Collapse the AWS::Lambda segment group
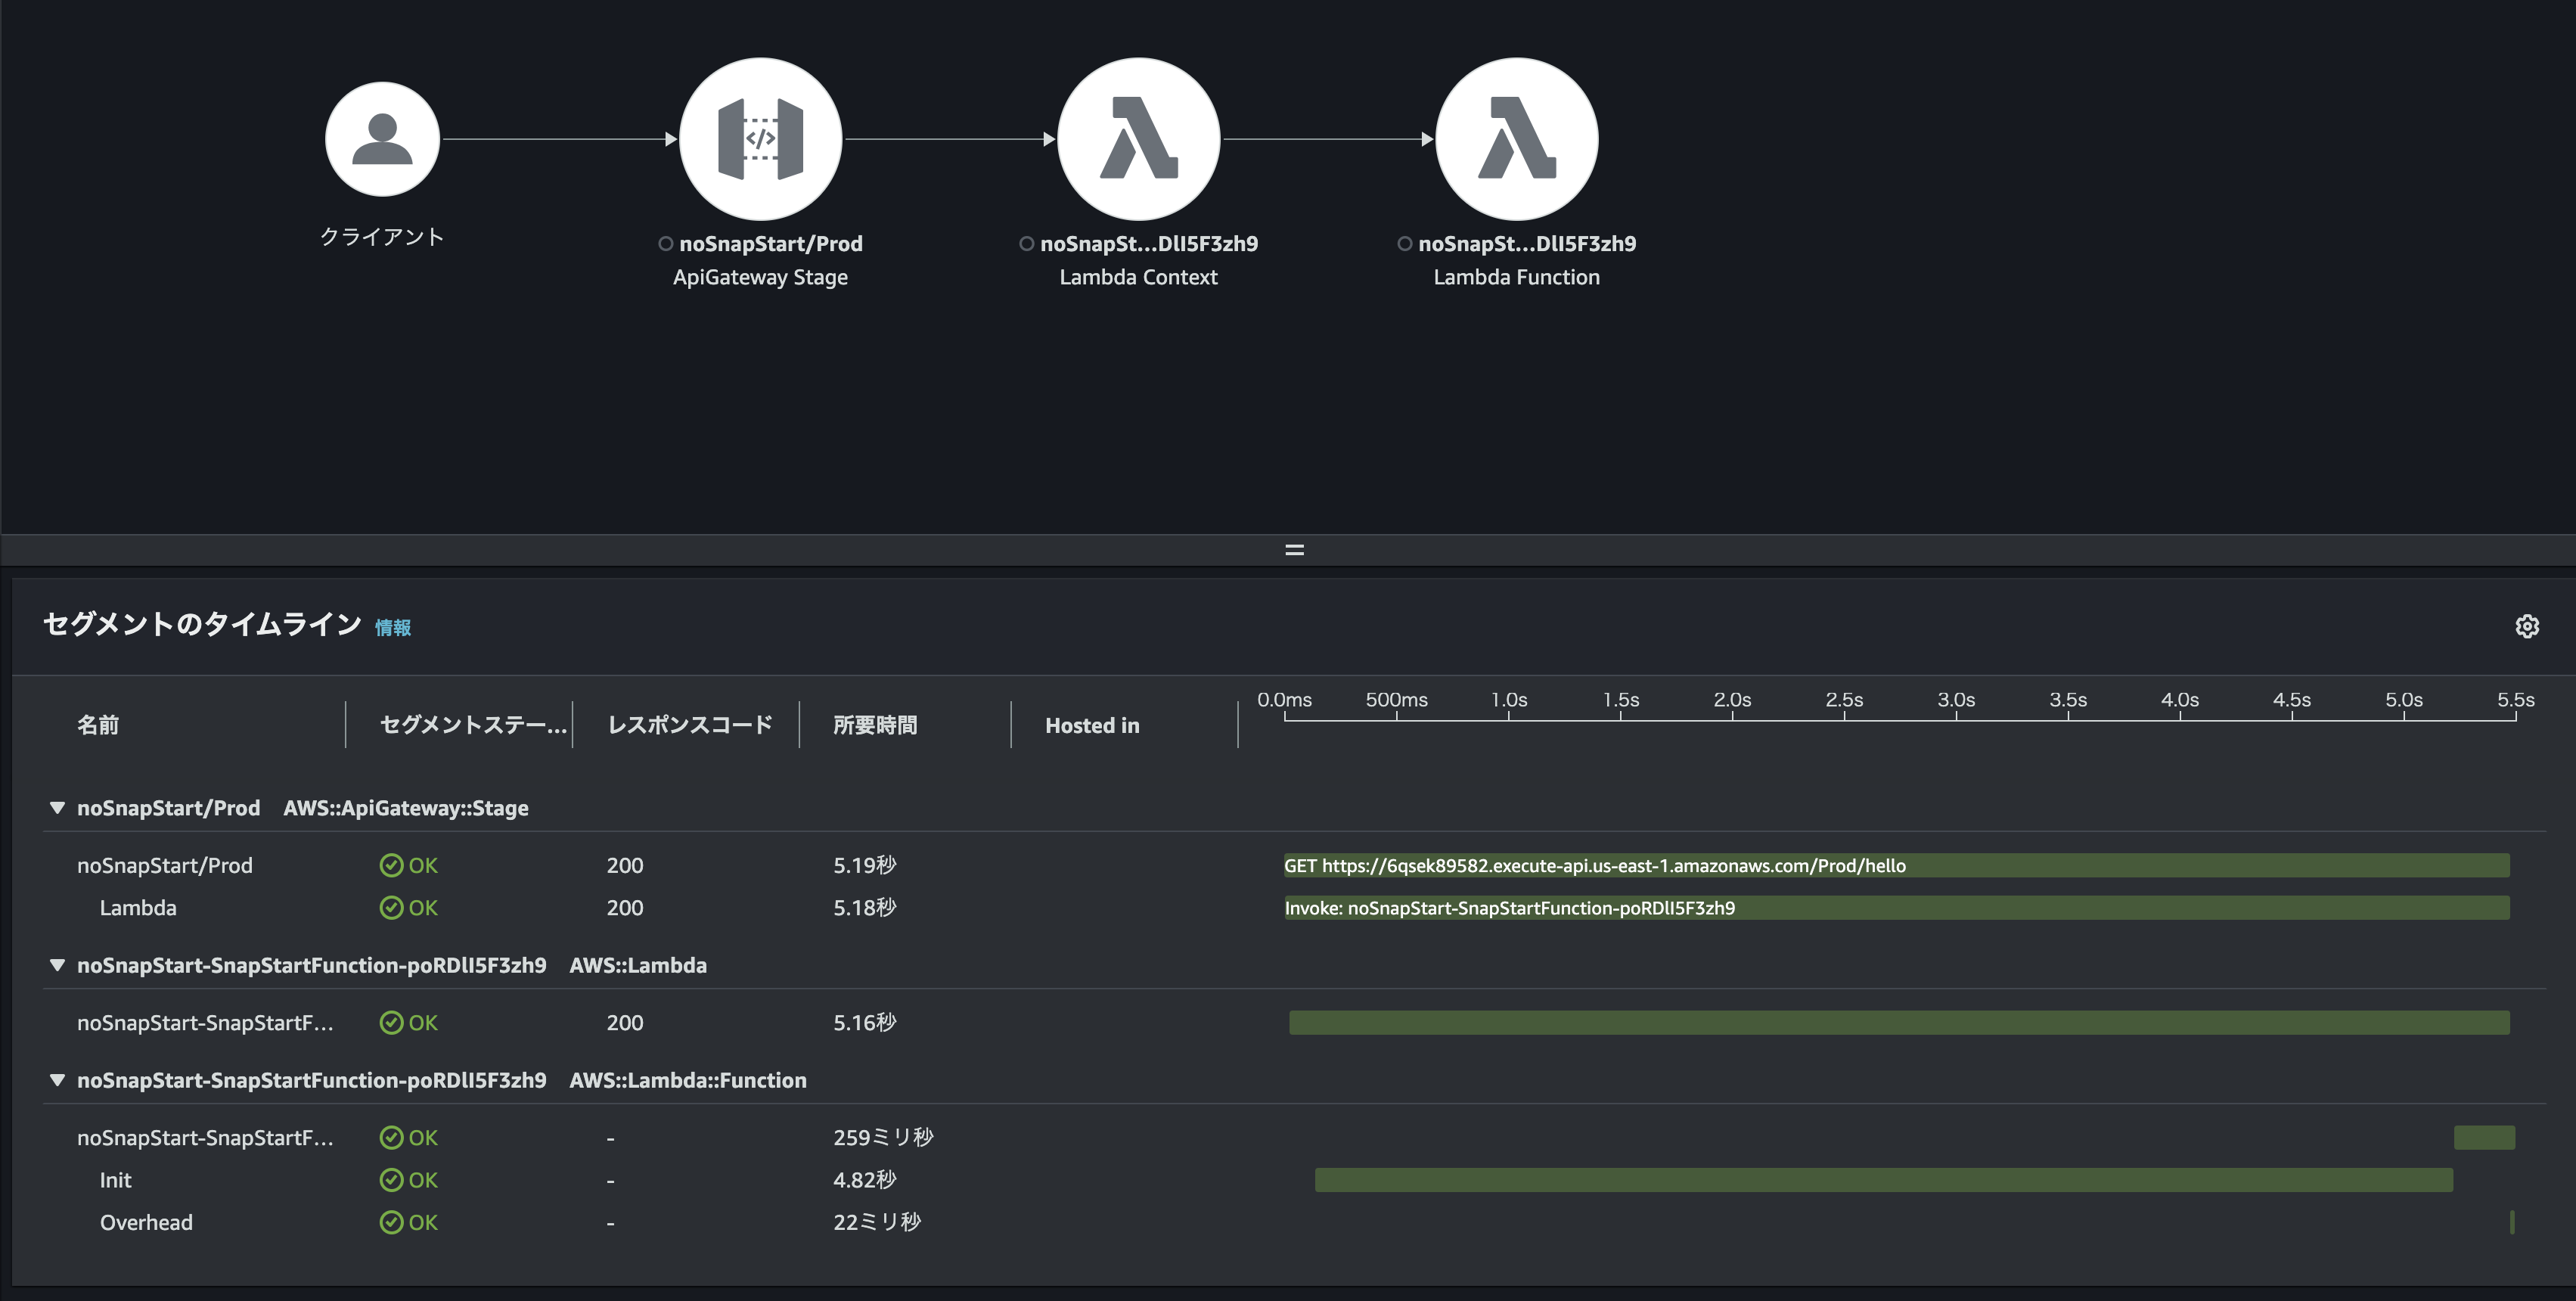This screenshot has width=2576, height=1301. click(x=57, y=965)
